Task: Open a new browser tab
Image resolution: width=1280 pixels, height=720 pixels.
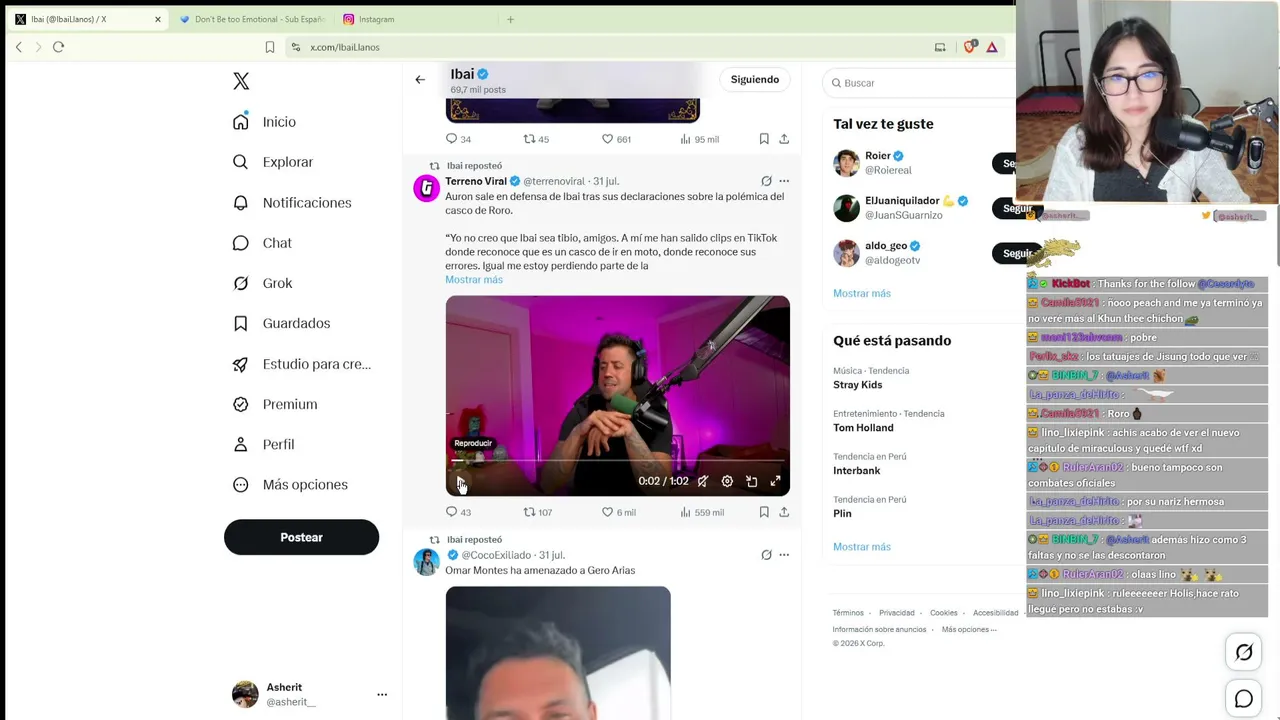Action: coord(510,19)
